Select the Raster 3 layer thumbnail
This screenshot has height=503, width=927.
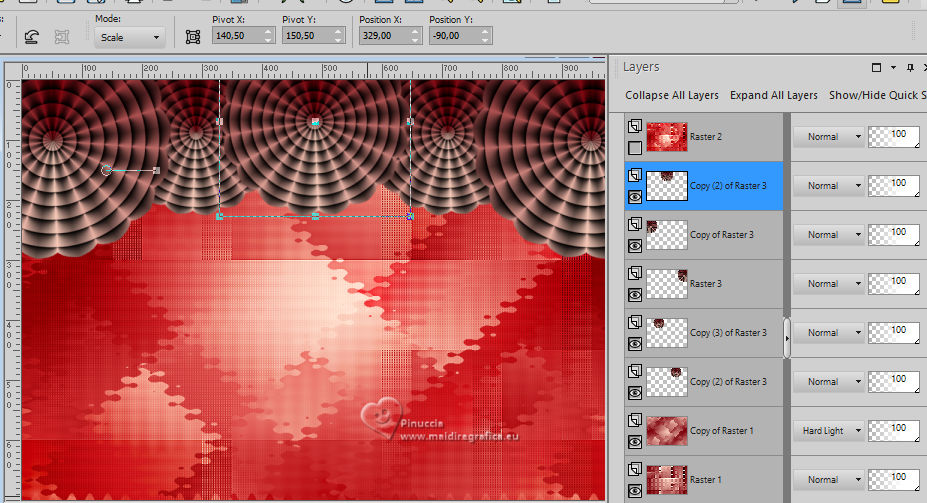pyautogui.click(x=667, y=284)
